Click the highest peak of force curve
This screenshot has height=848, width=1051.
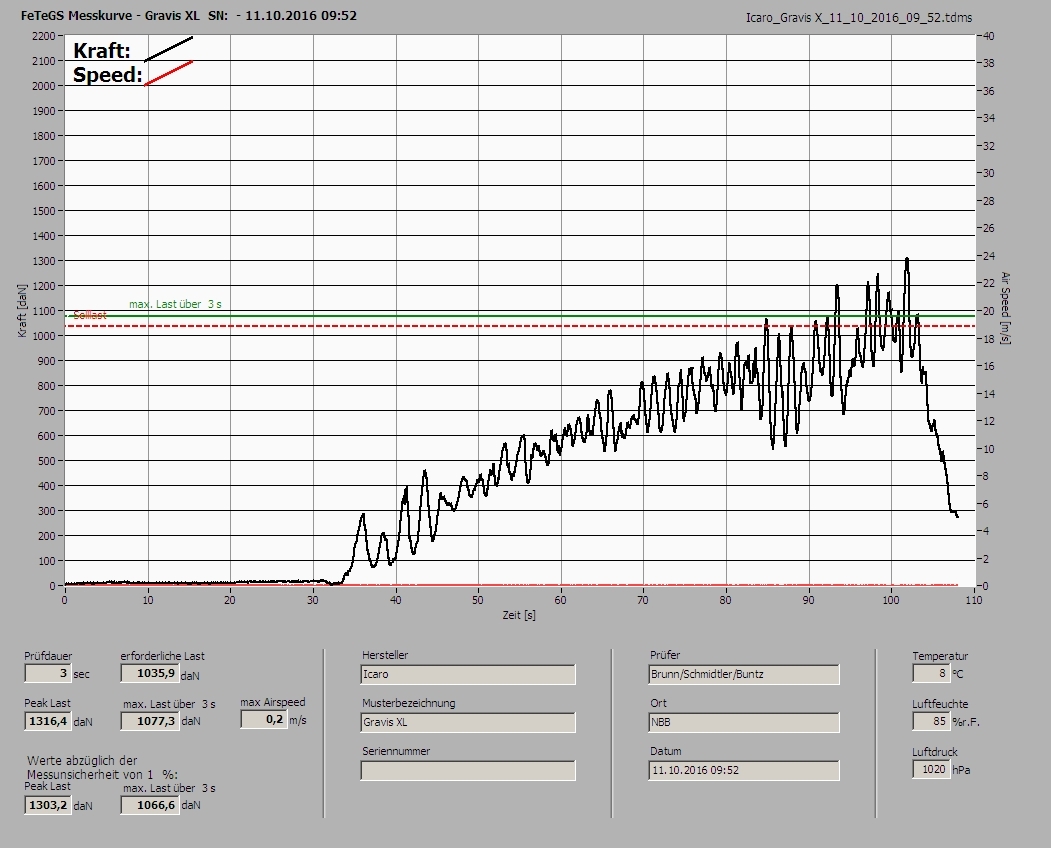click(x=907, y=259)
